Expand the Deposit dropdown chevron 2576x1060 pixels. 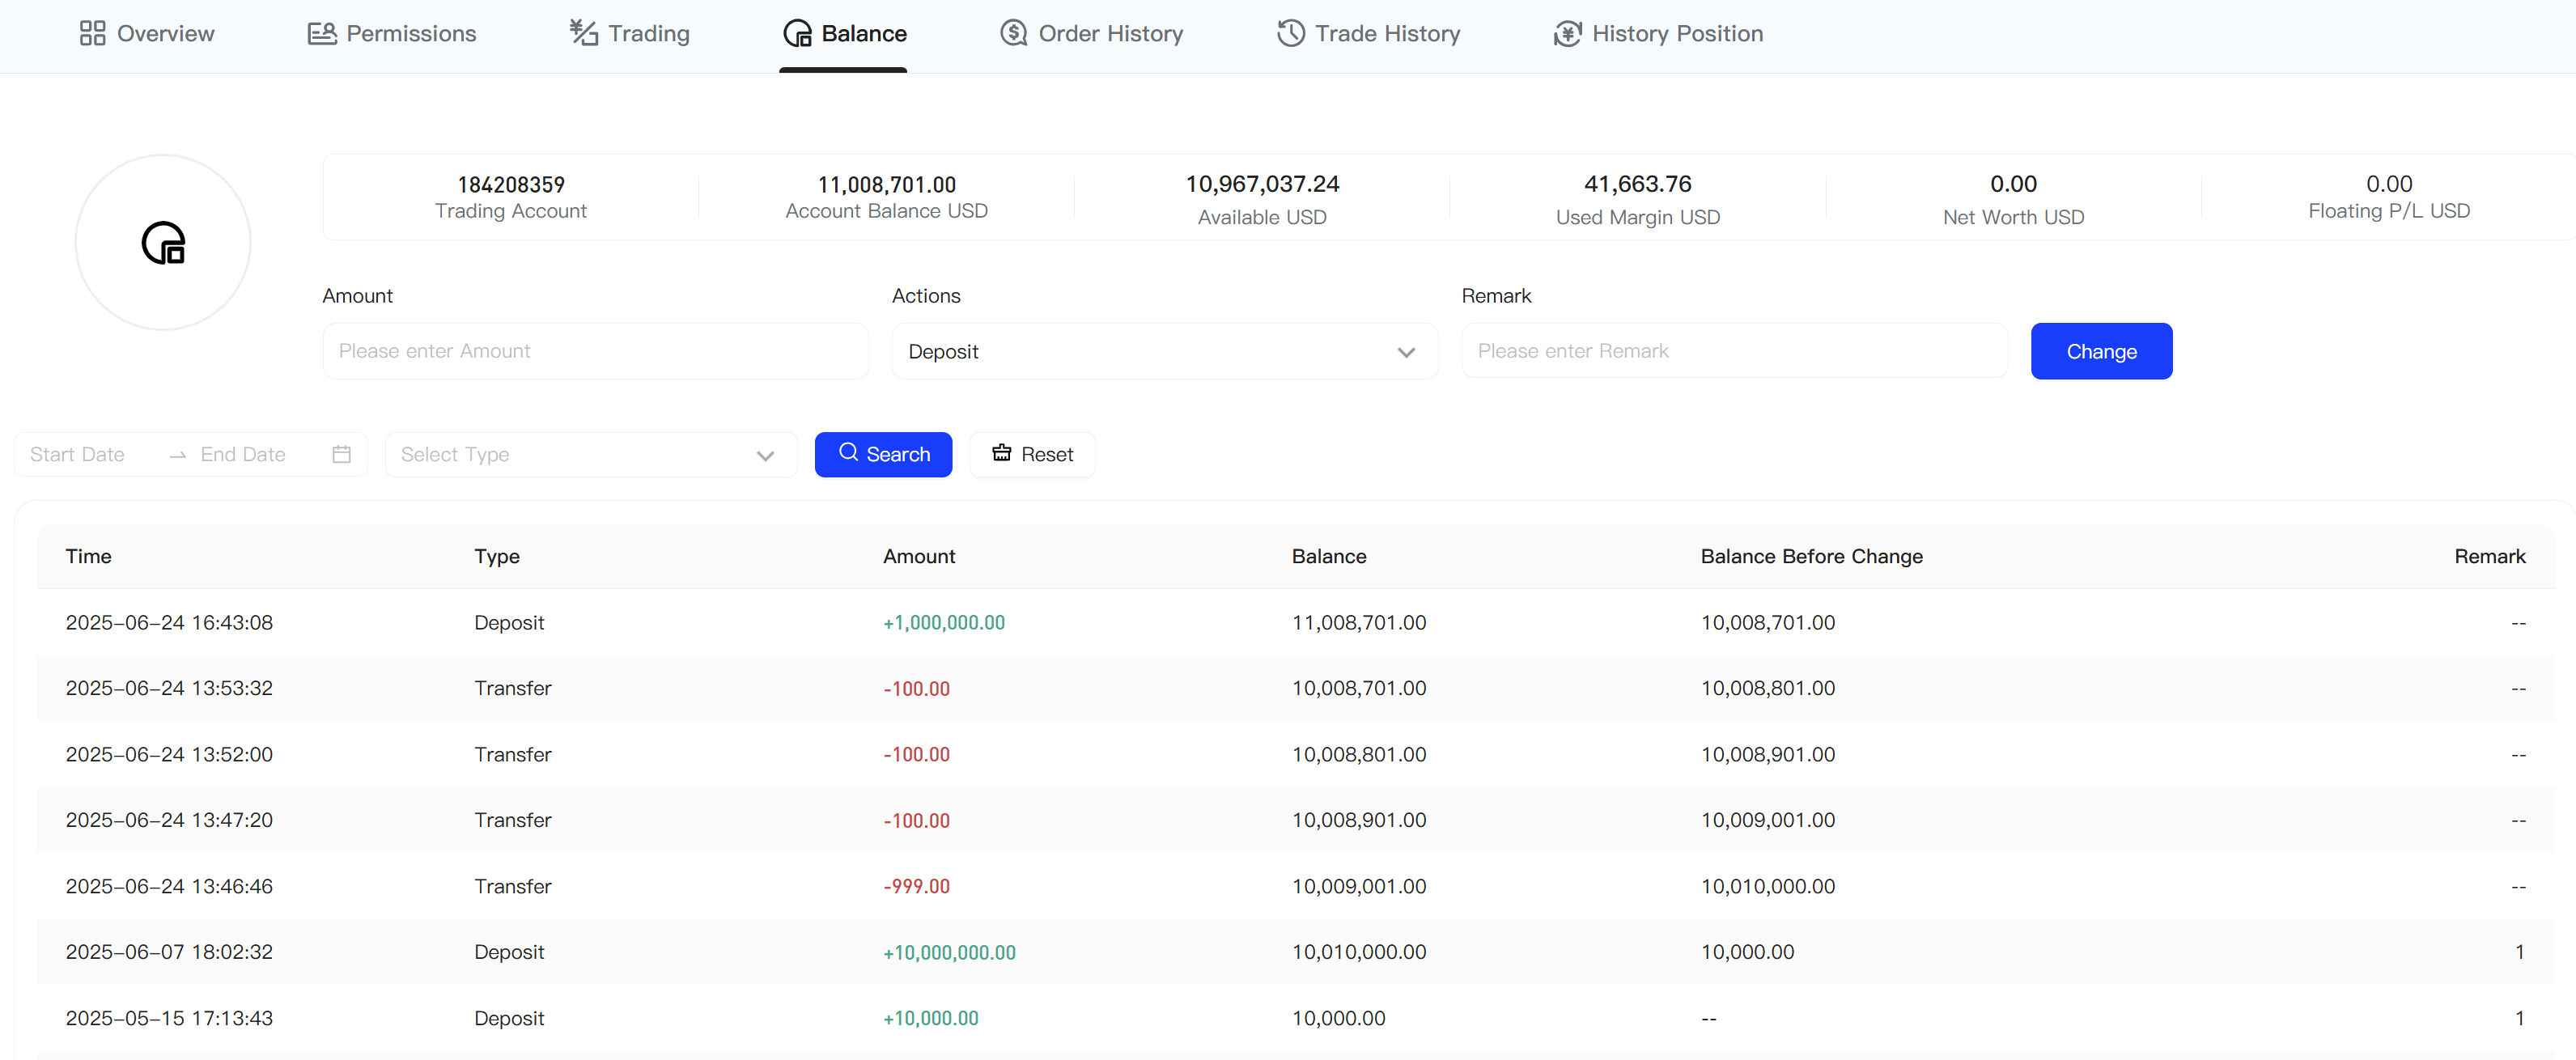pos(1406,352)
